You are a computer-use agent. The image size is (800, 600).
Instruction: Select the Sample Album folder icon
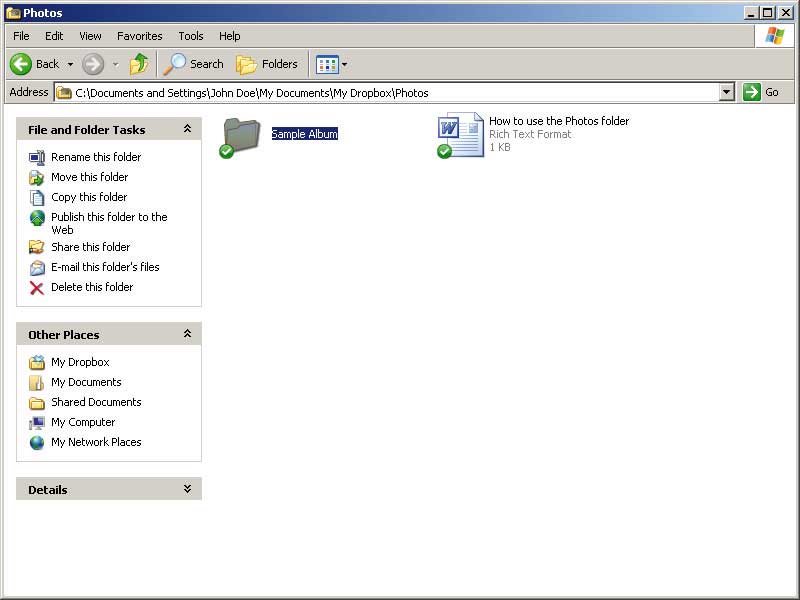(x=241, y=136)
